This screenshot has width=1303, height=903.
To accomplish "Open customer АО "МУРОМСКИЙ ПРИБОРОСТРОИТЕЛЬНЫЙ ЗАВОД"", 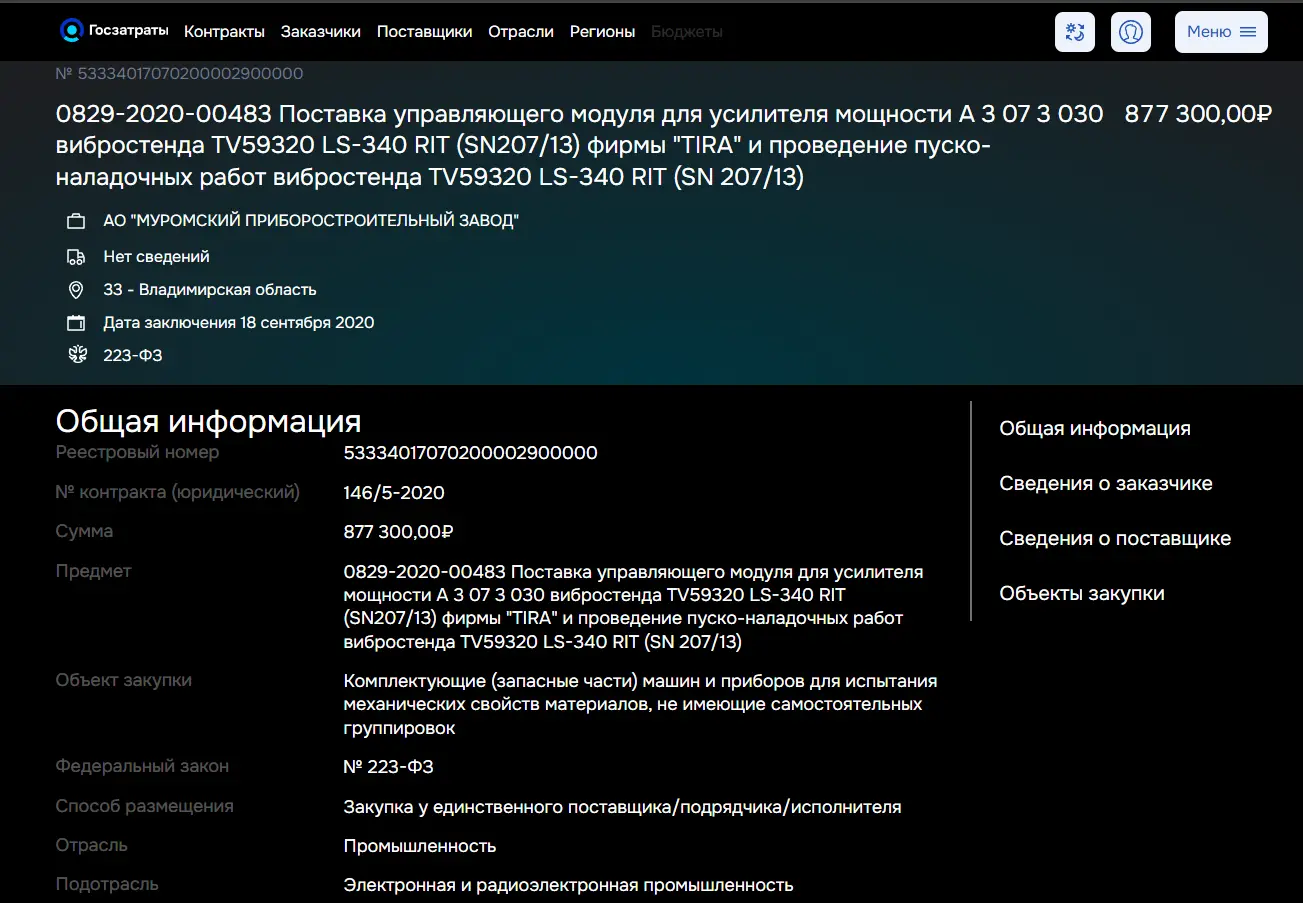I will pos(311,221).
